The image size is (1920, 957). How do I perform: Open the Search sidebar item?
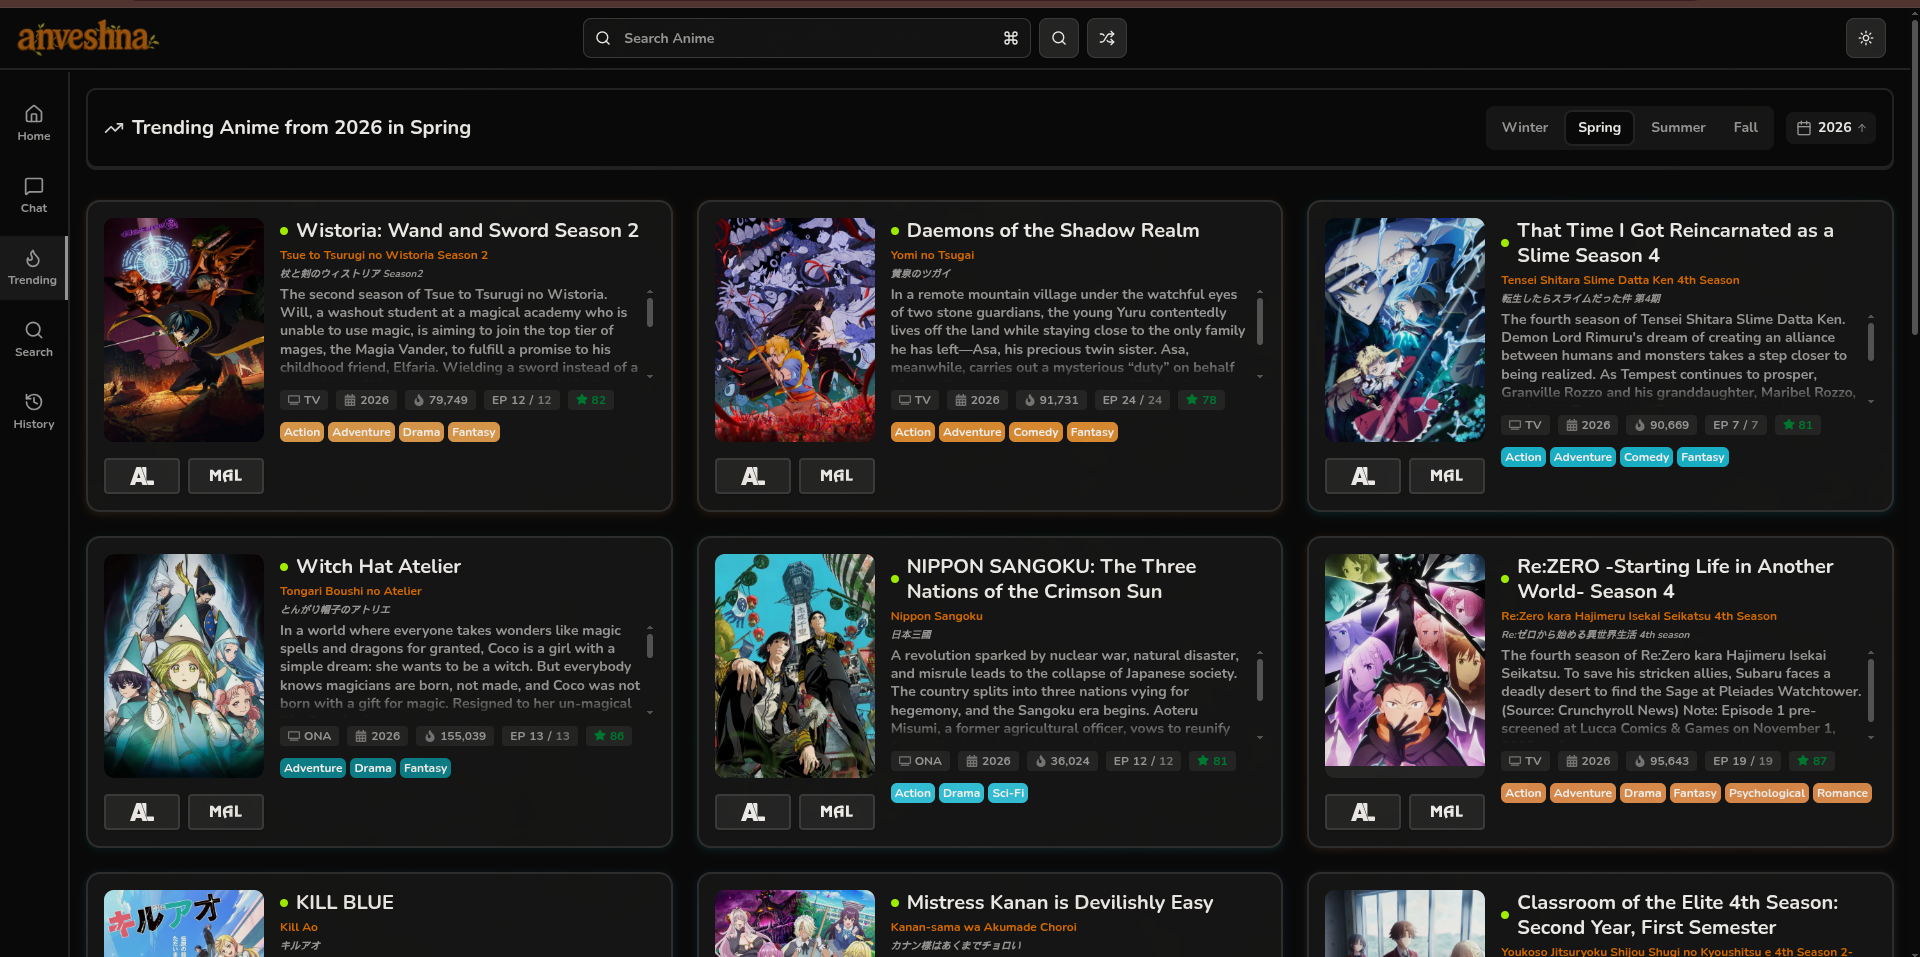click(x=33, y=339)
